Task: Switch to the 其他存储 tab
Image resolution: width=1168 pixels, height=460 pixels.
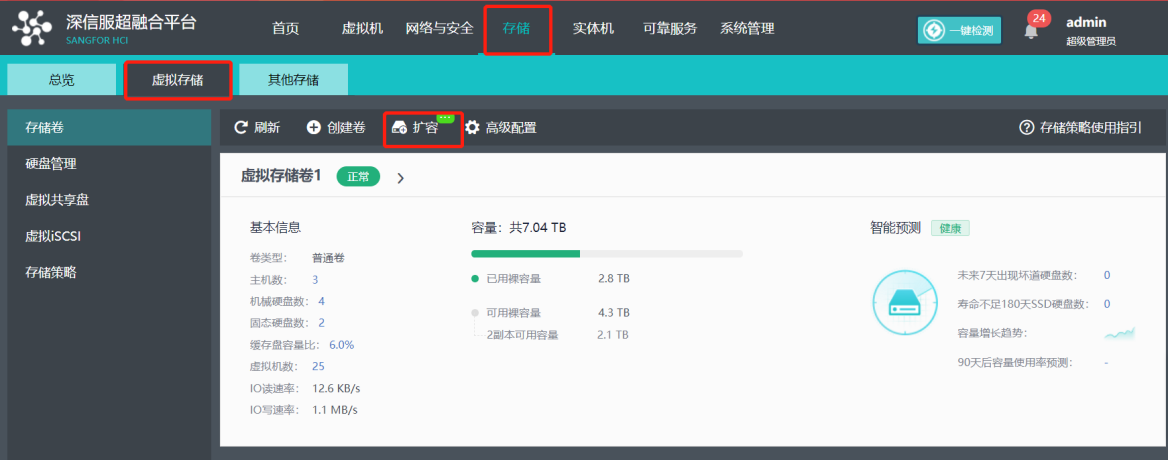Action: (x=293, y=80)
